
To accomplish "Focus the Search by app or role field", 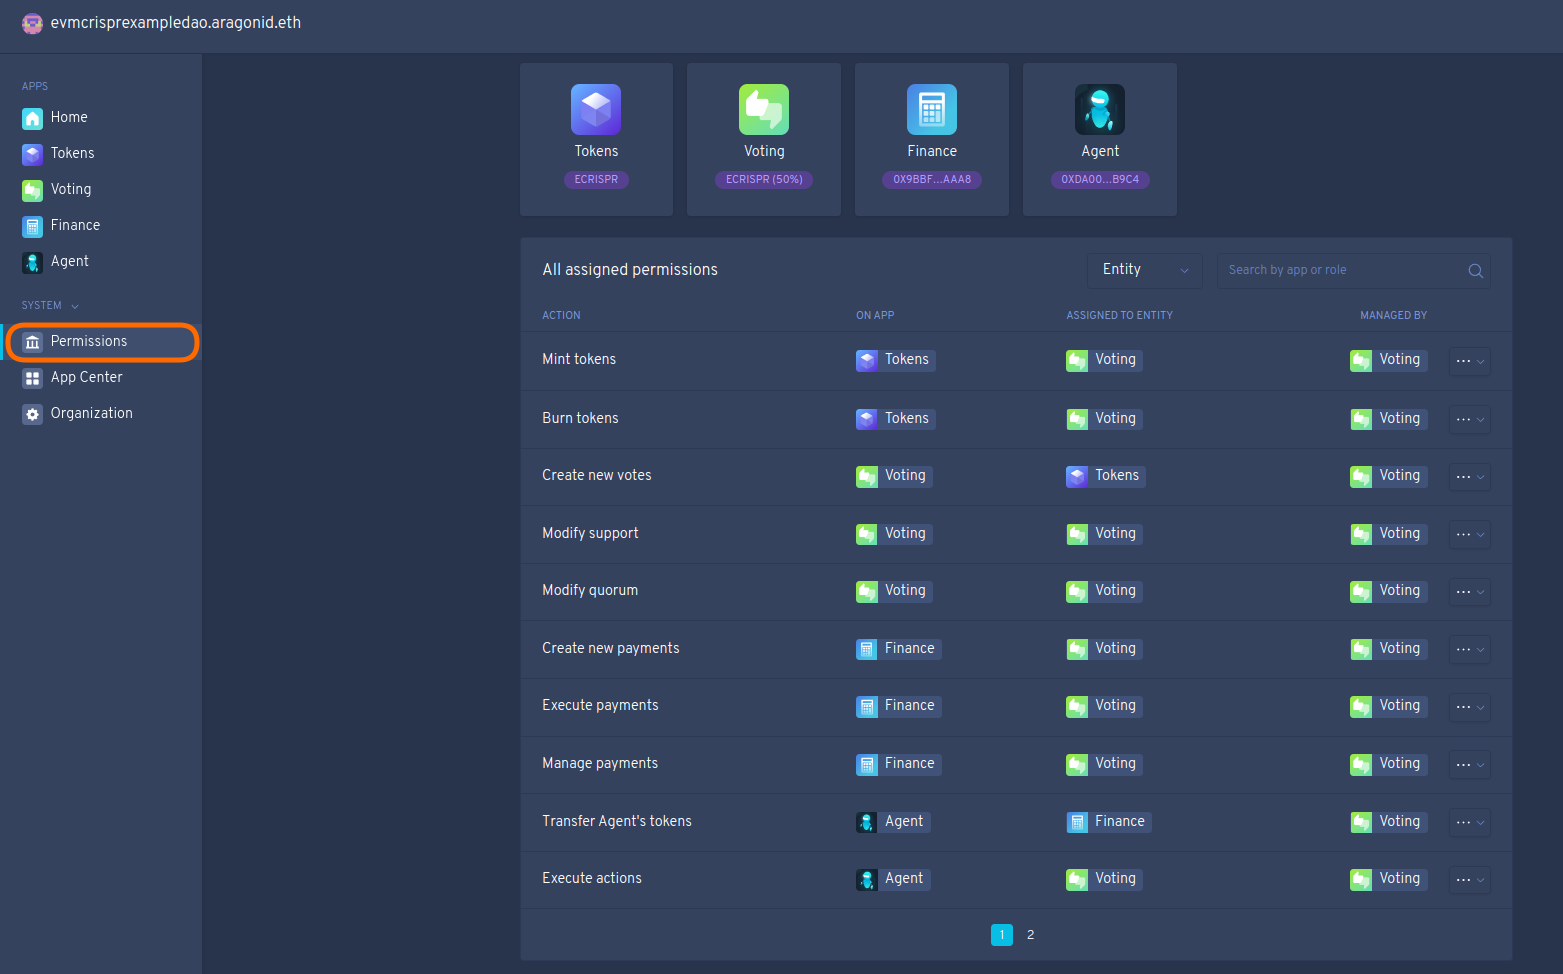I will 1353,270.
